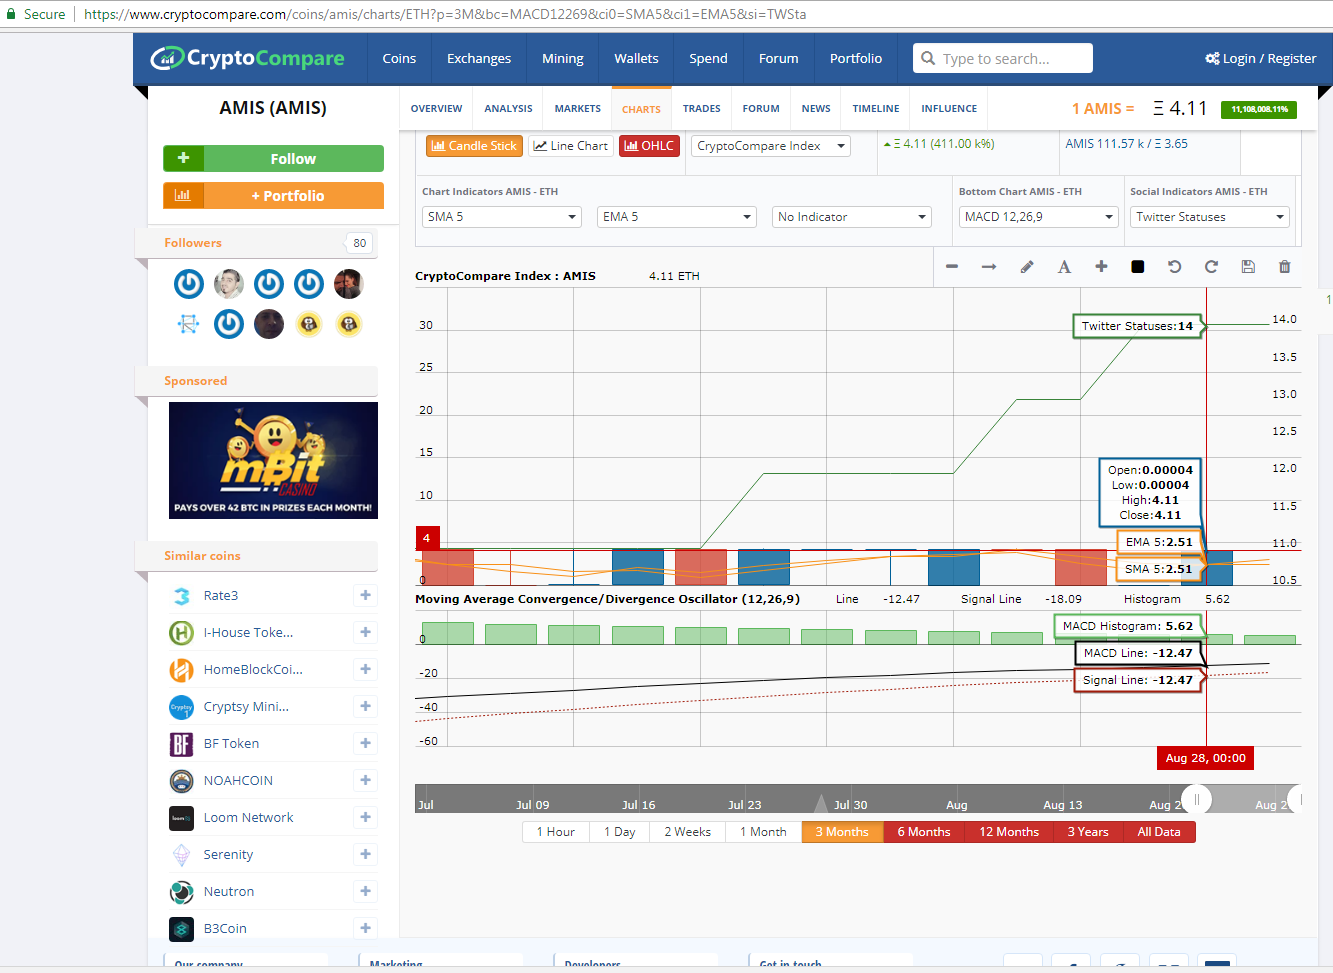
Task: Set chart range to All Data
Action: (x=1159, y=832)
